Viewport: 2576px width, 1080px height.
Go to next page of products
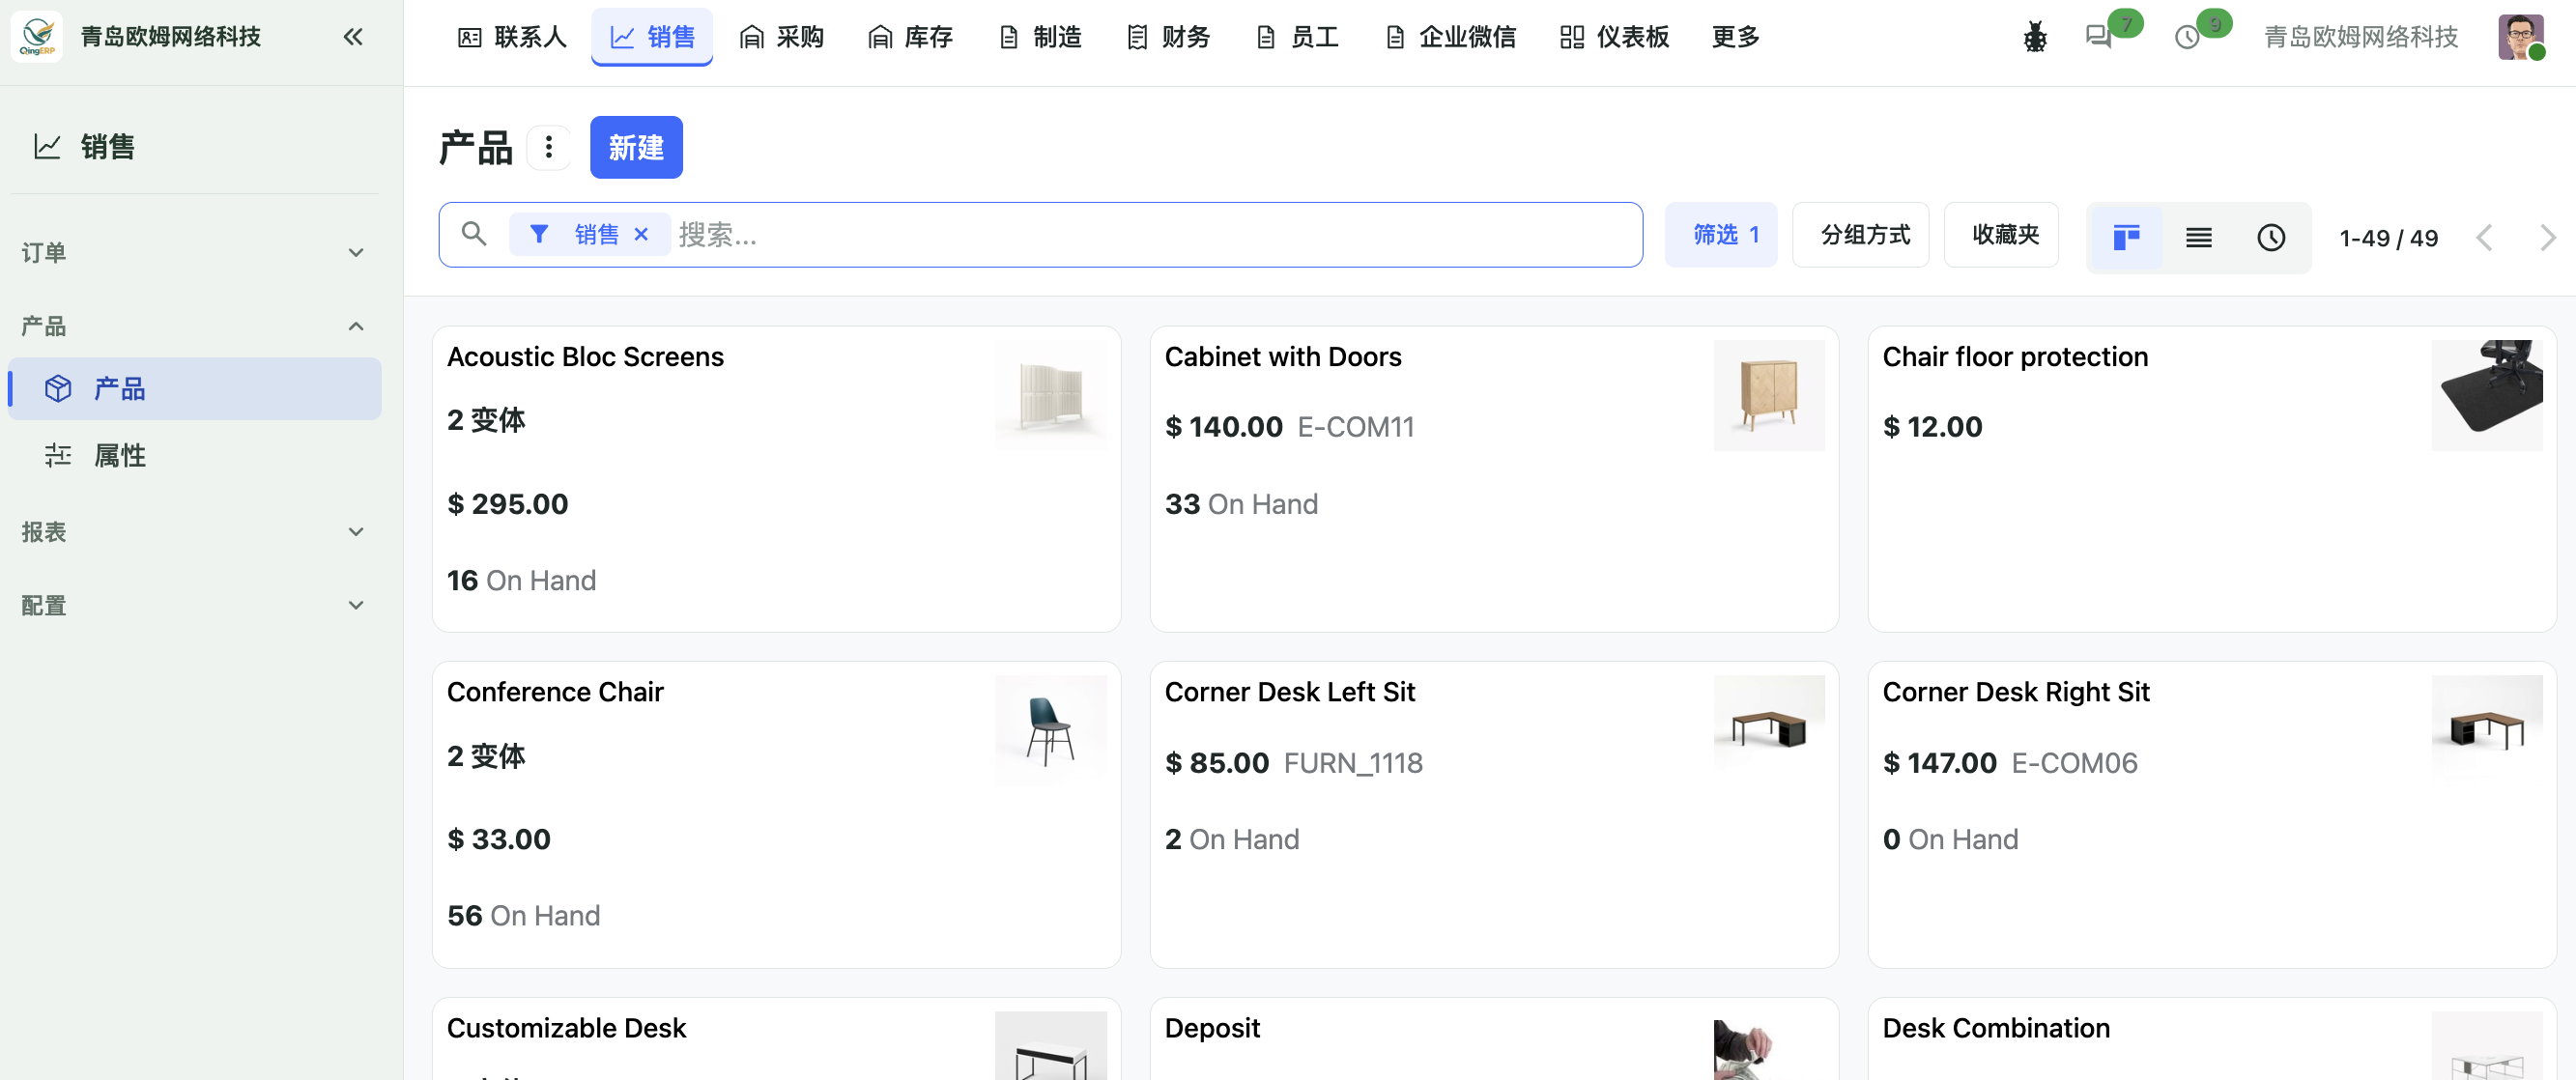click(x=2547, y=237)
